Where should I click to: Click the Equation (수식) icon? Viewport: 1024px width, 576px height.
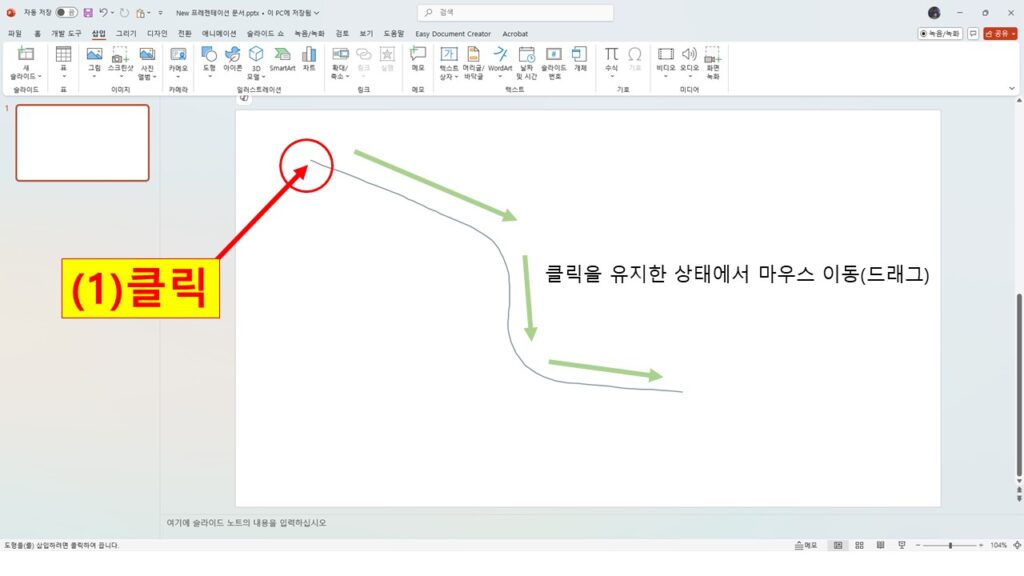(x=611, y=54)
